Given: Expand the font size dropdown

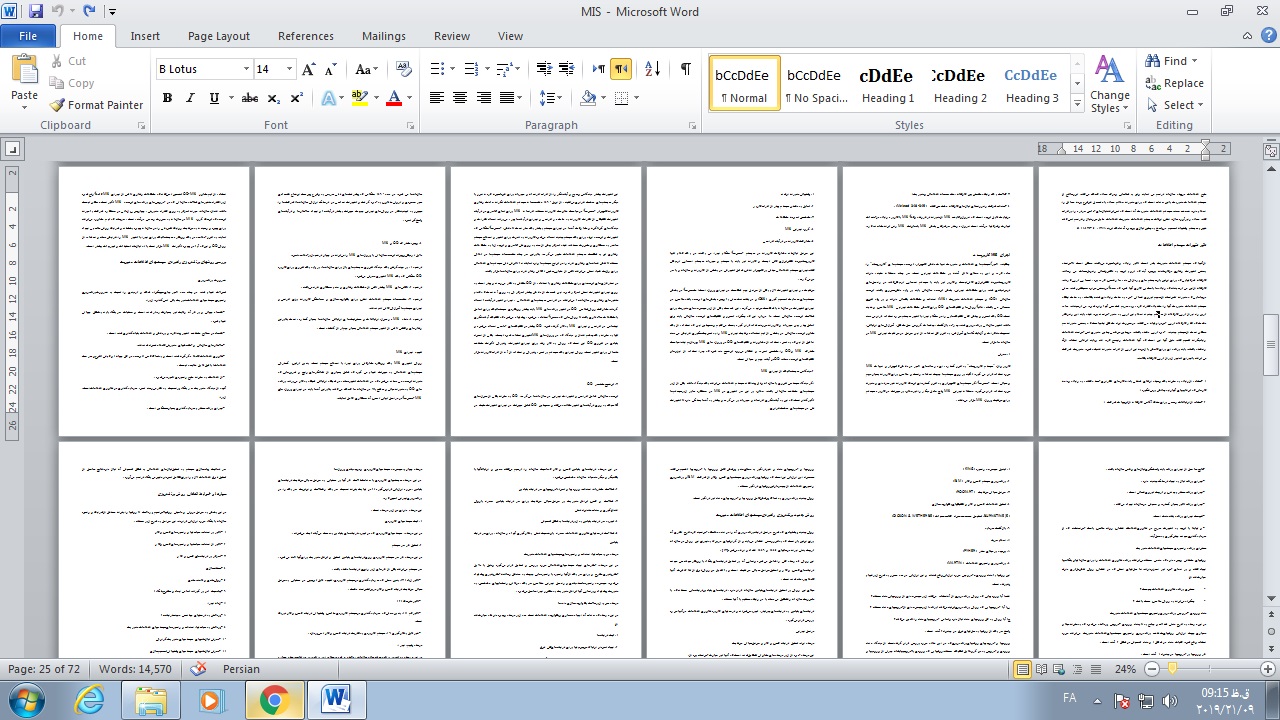Looking at the screenshot, I should tap(290, 69).
